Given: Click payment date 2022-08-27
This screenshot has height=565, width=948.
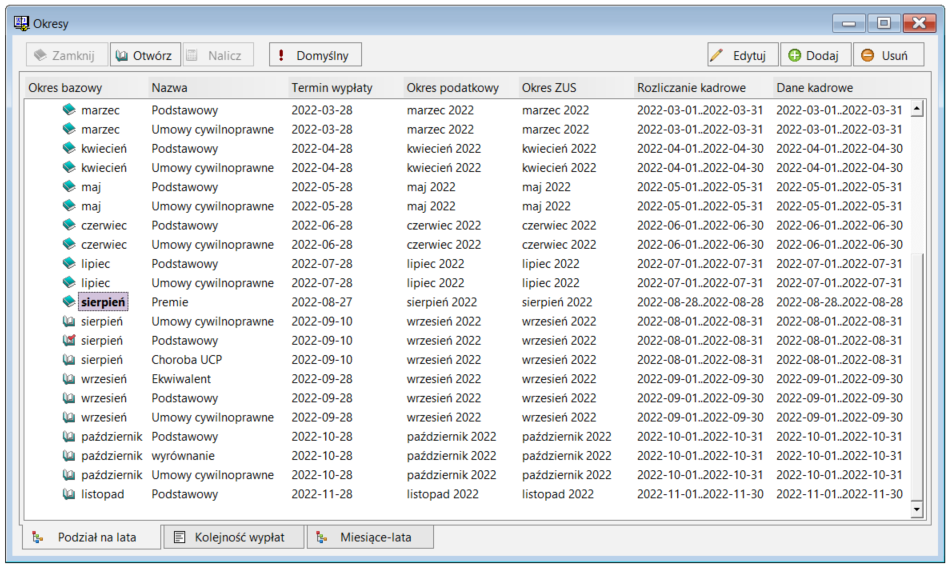Looking at the screenshot, I should click(322, 302).
